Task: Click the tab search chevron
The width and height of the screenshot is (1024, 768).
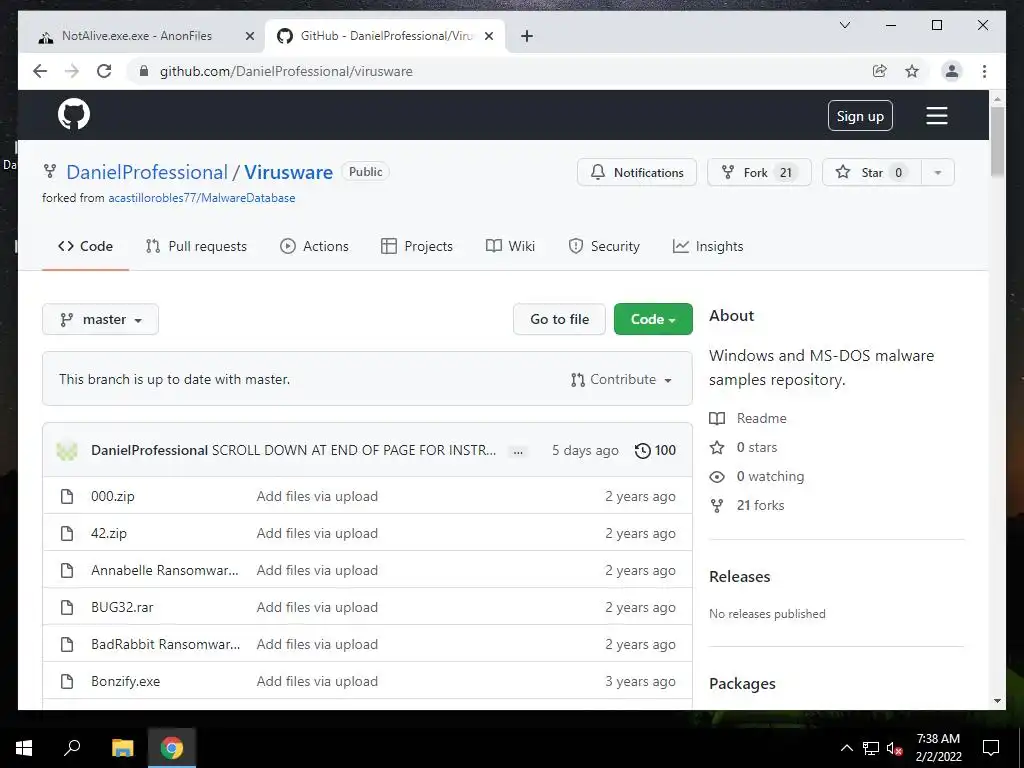Action: click(x=844, y=25)
